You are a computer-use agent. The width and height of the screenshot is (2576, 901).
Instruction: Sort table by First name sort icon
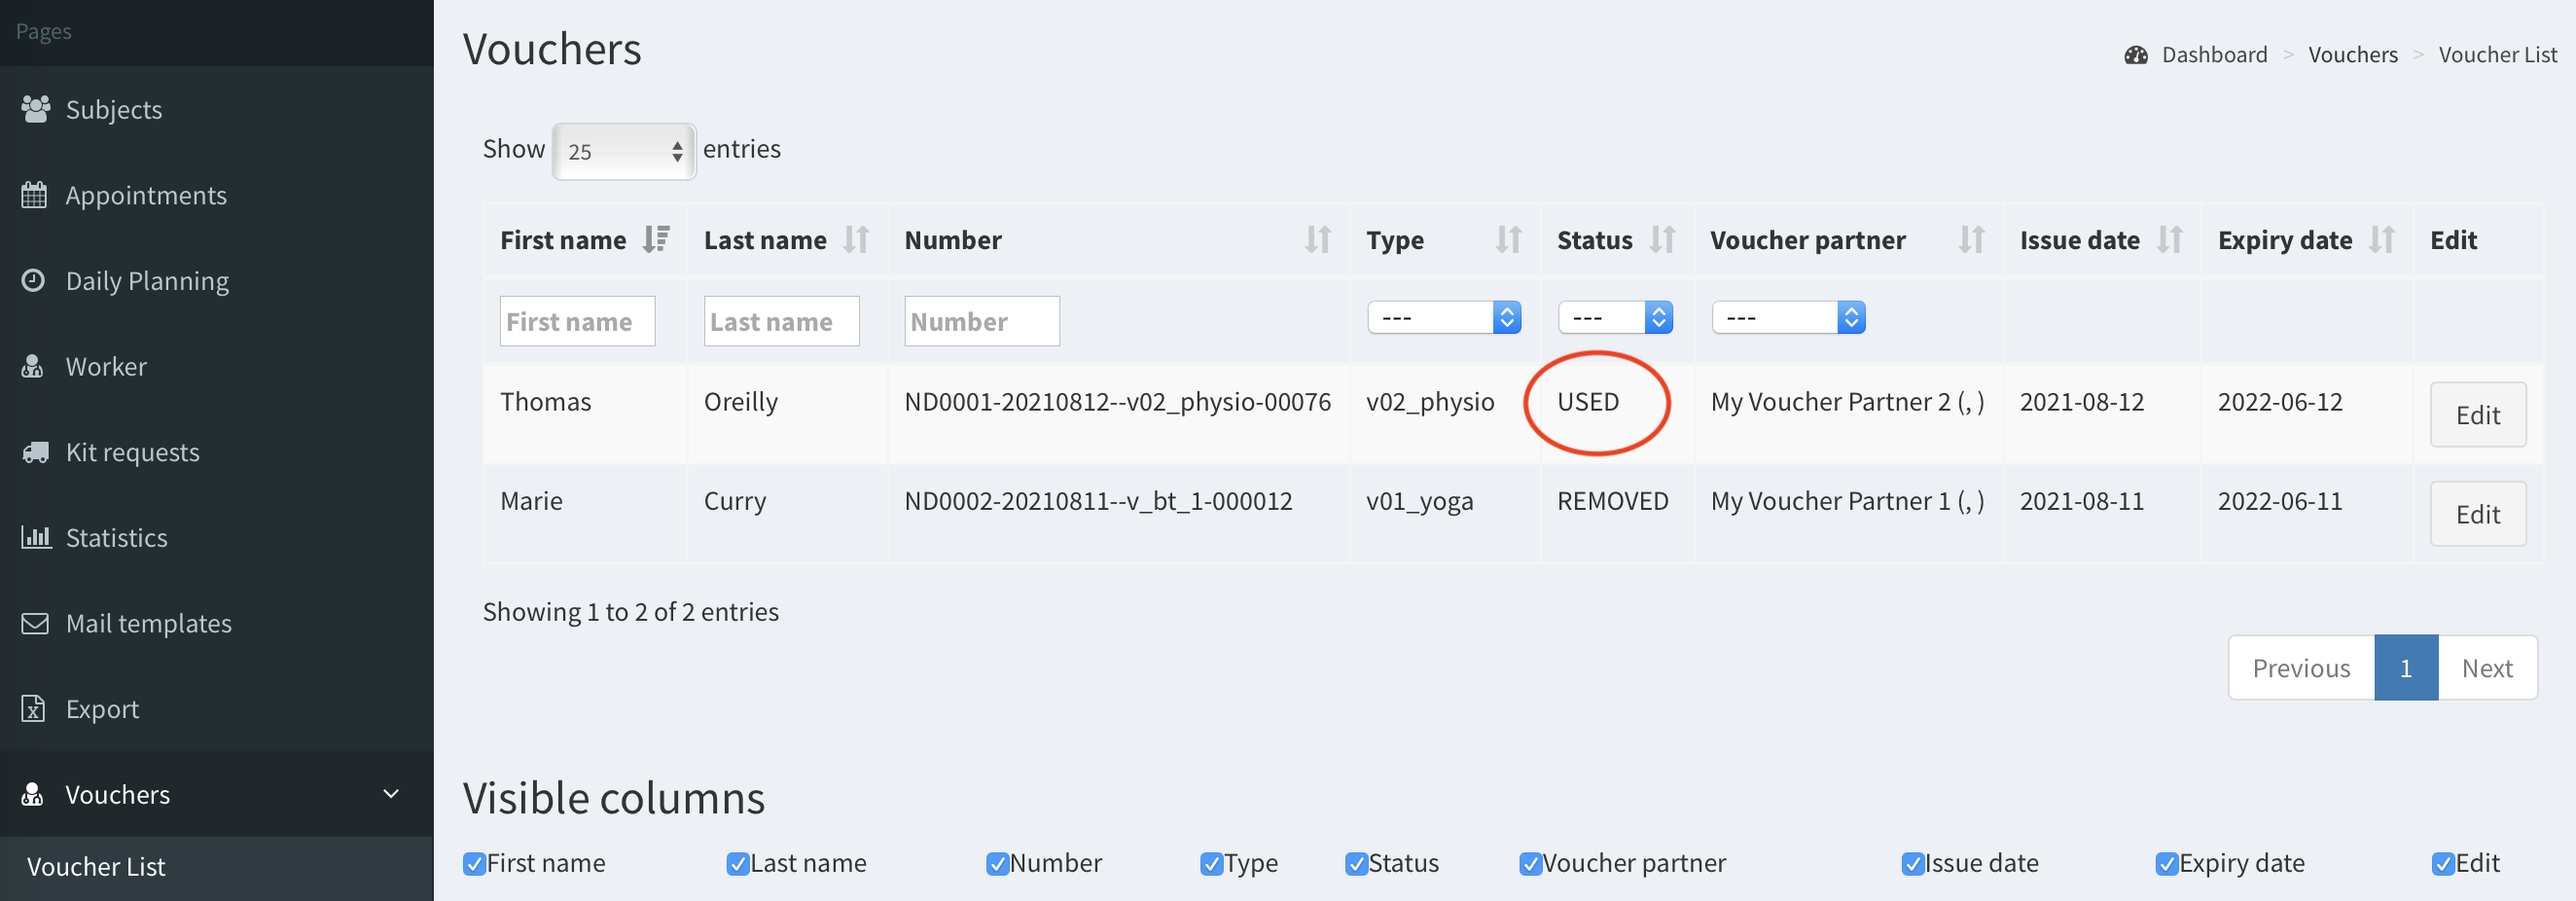[x=656, y=240]
